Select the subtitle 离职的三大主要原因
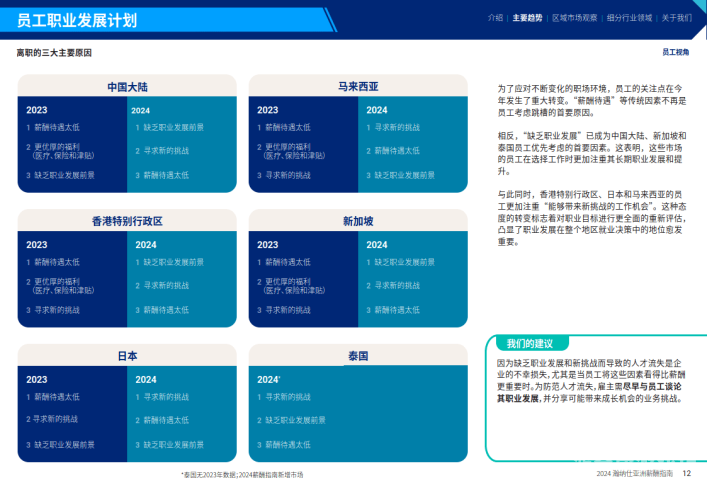Image resolution: width=707 pixels, height=500 pixels. coord(54,53)
